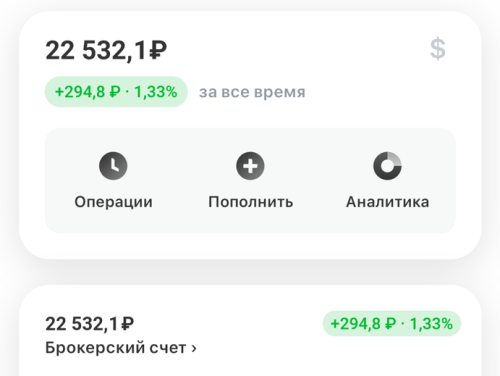
Task: Open the pie chart Аналитика icon
Action: click(x=387, y=166)
